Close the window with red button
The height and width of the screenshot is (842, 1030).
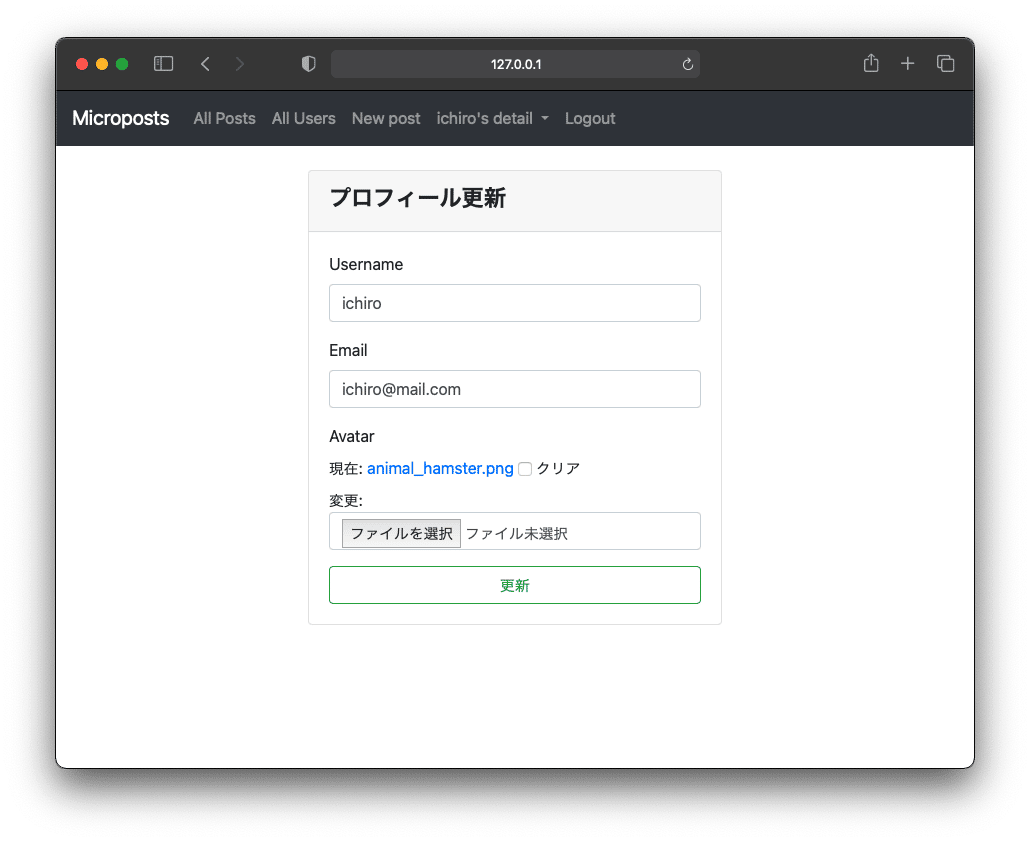click(x=81, y=64)
